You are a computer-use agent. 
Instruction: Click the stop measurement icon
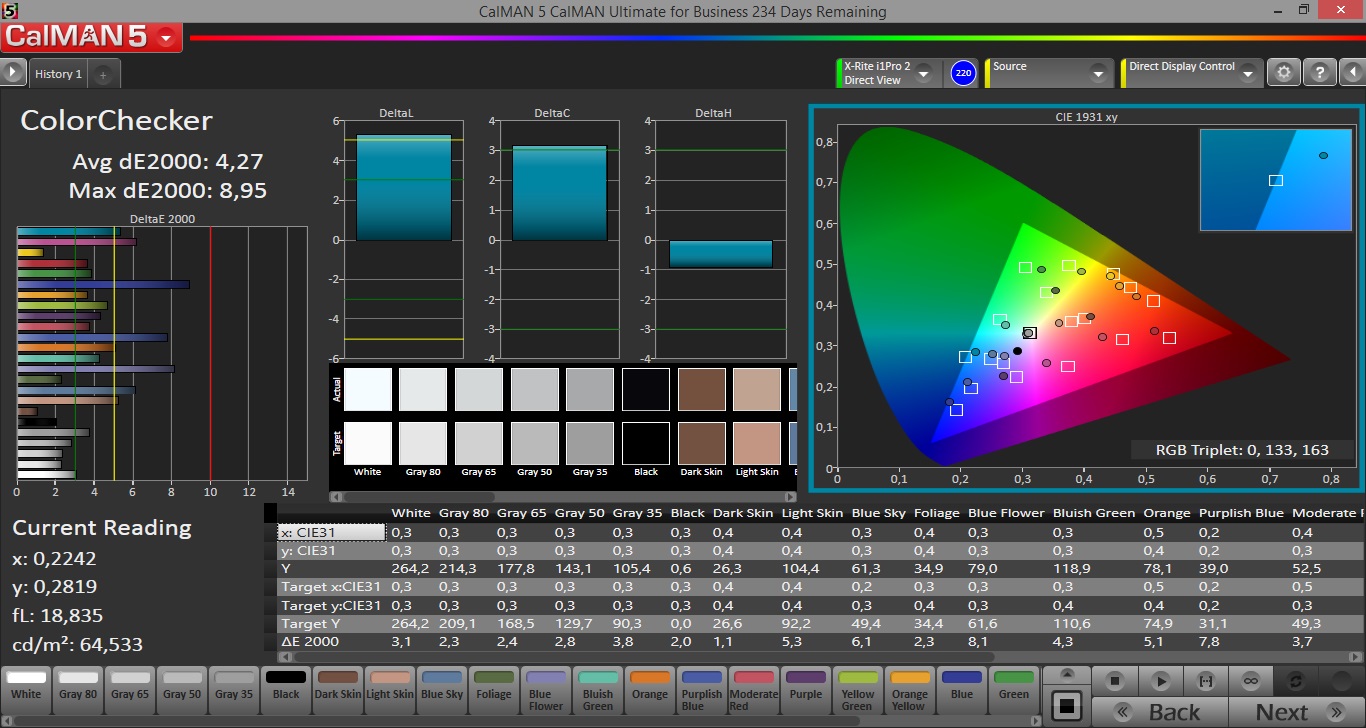(x=1114, y=681)
